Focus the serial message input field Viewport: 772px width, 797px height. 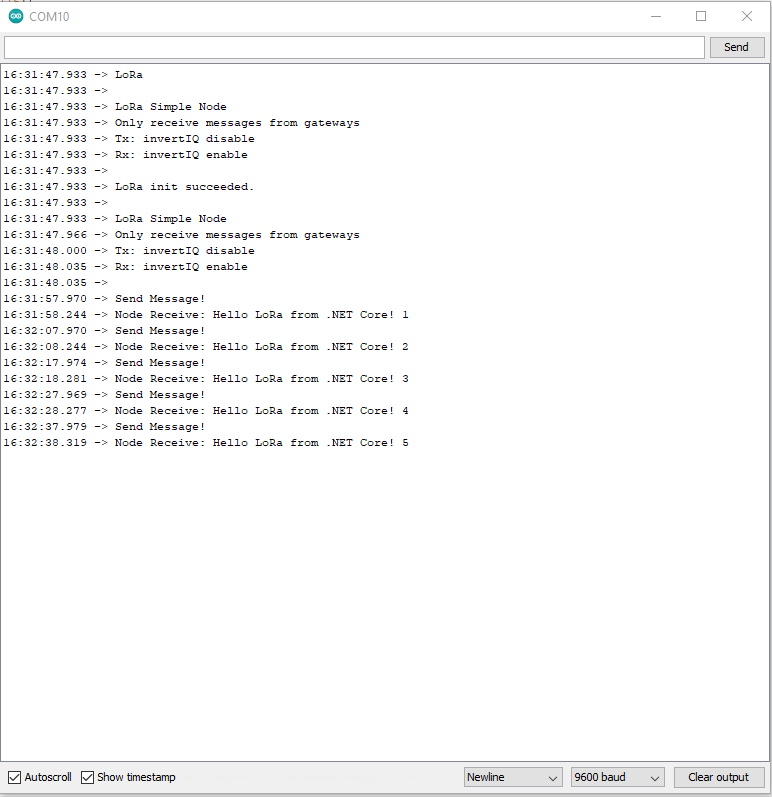(x=354, y=47)
